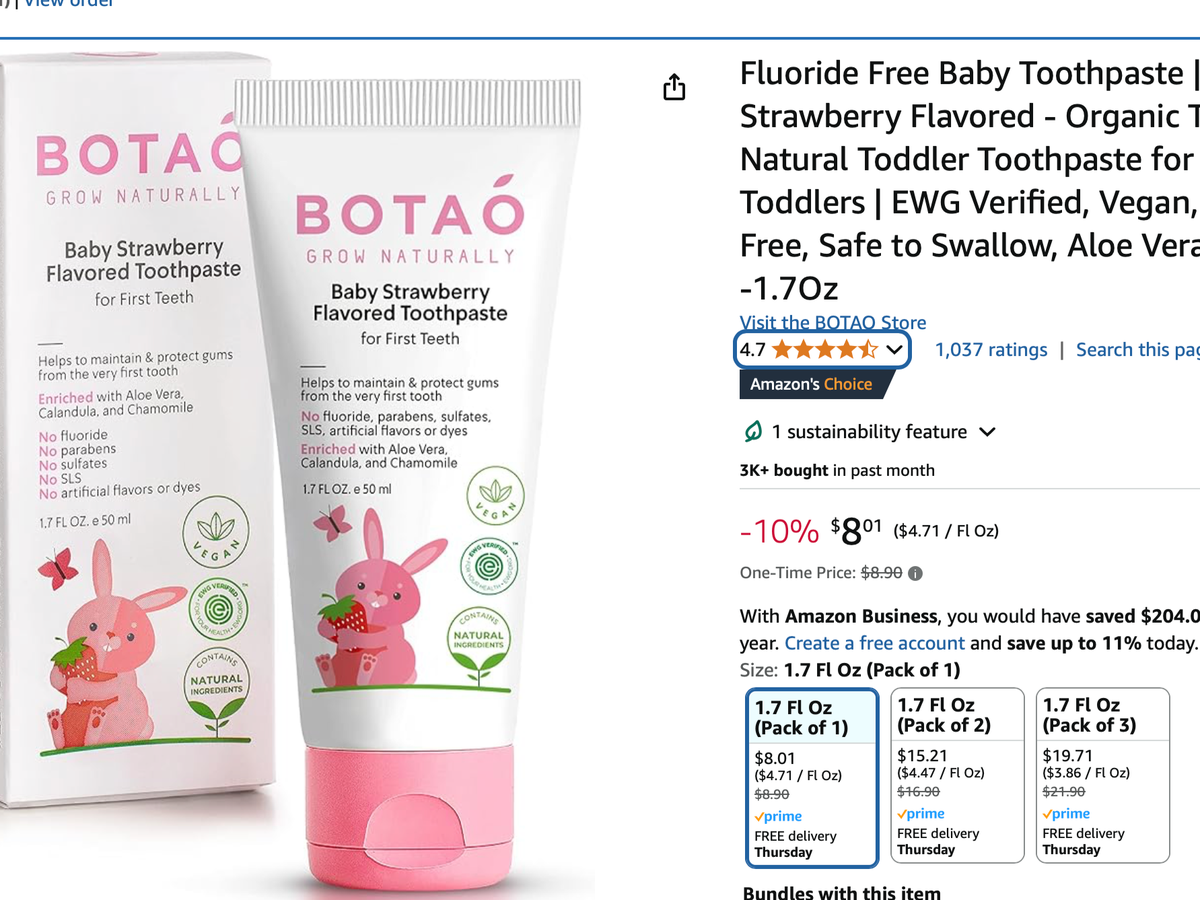Image resolution: width=1200 pixels, height=900 pixels.
Task: Click the Search this page link
Action: point(1138,350)
